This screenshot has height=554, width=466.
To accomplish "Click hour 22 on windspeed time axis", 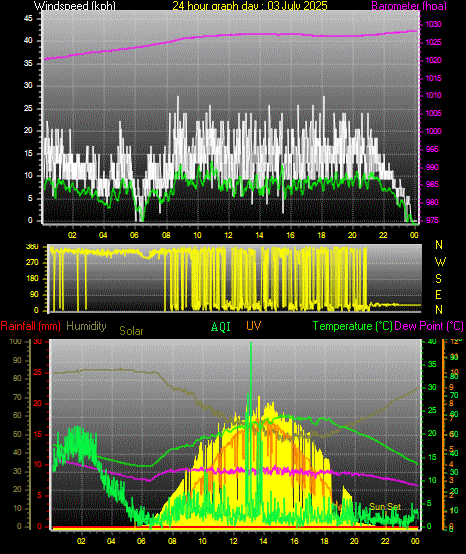I will tap(383, 235).
